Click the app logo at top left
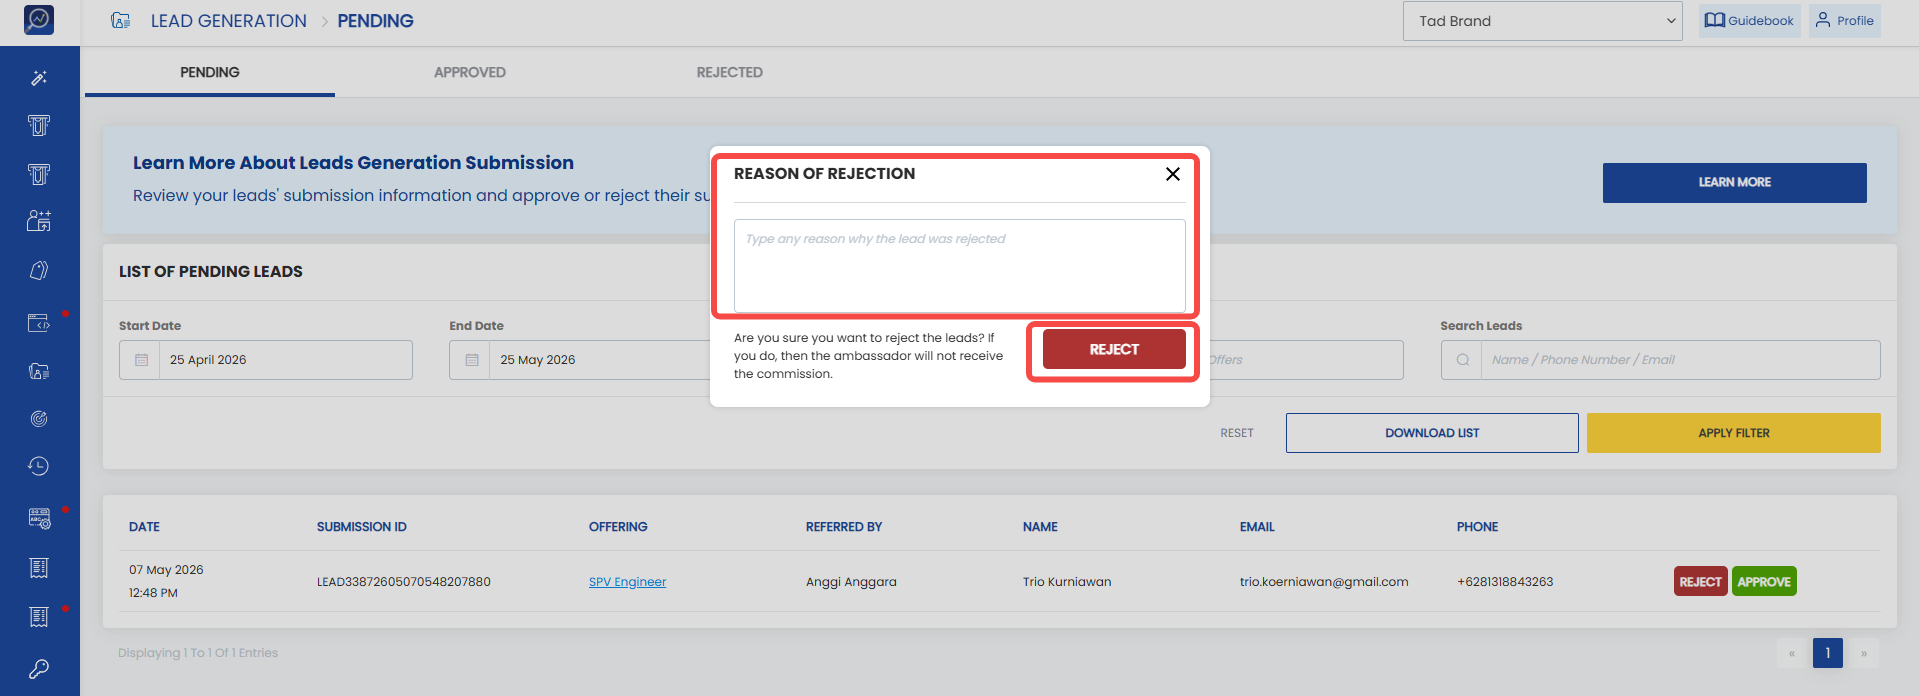Image resolution: width=1919 pixels, height=696 pixels. [x=39, y=19]
